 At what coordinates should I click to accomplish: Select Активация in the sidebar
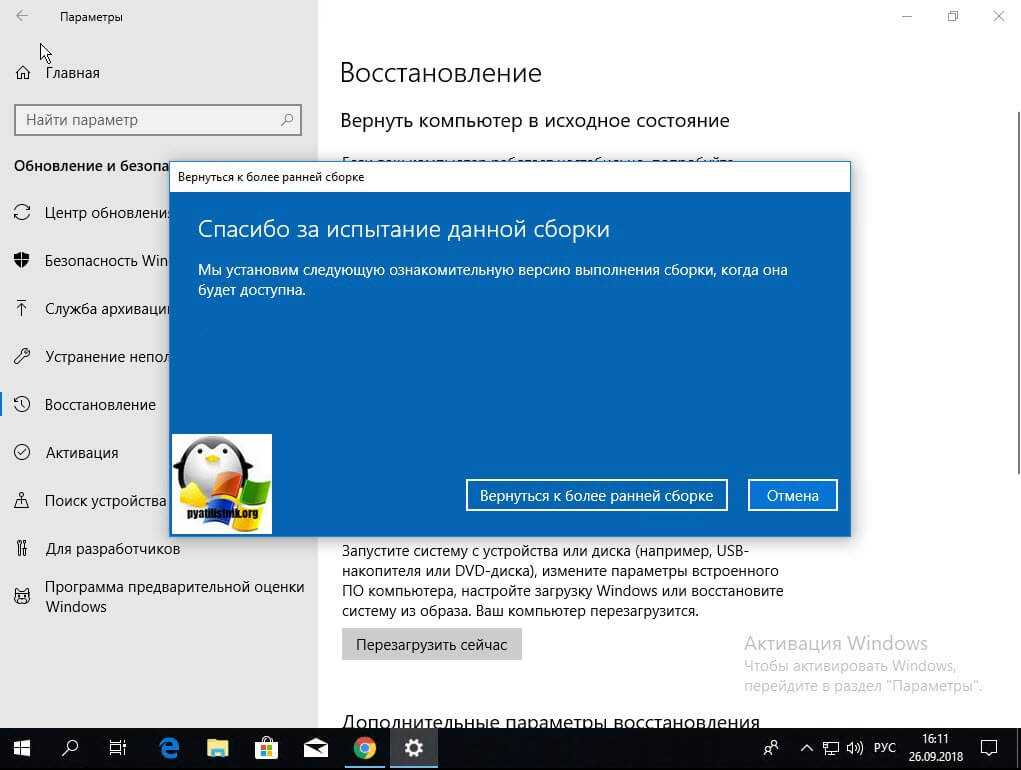click(81, 453)
